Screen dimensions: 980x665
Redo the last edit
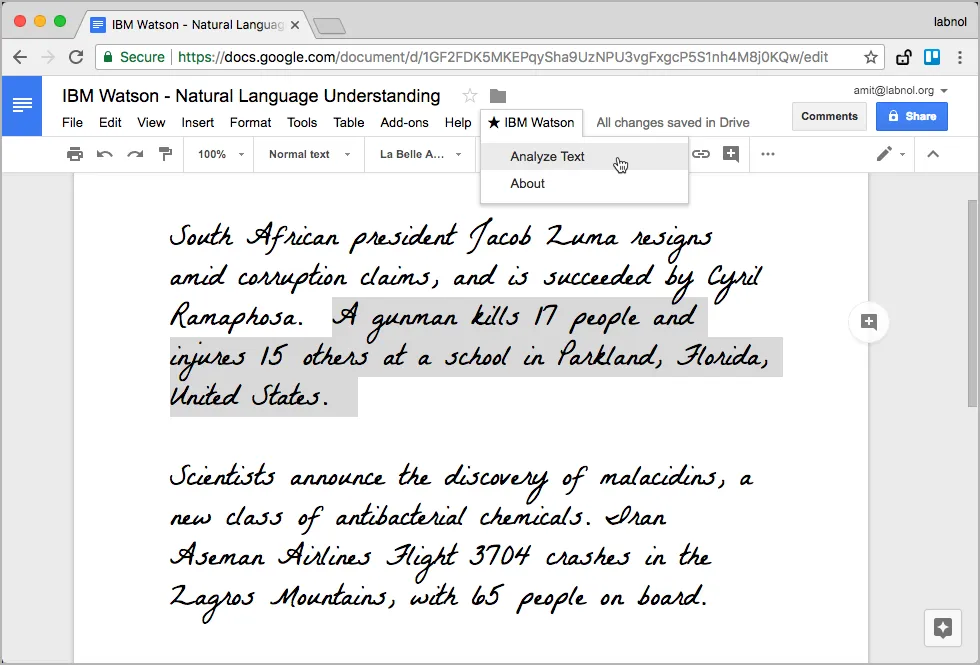click(136, 154)
